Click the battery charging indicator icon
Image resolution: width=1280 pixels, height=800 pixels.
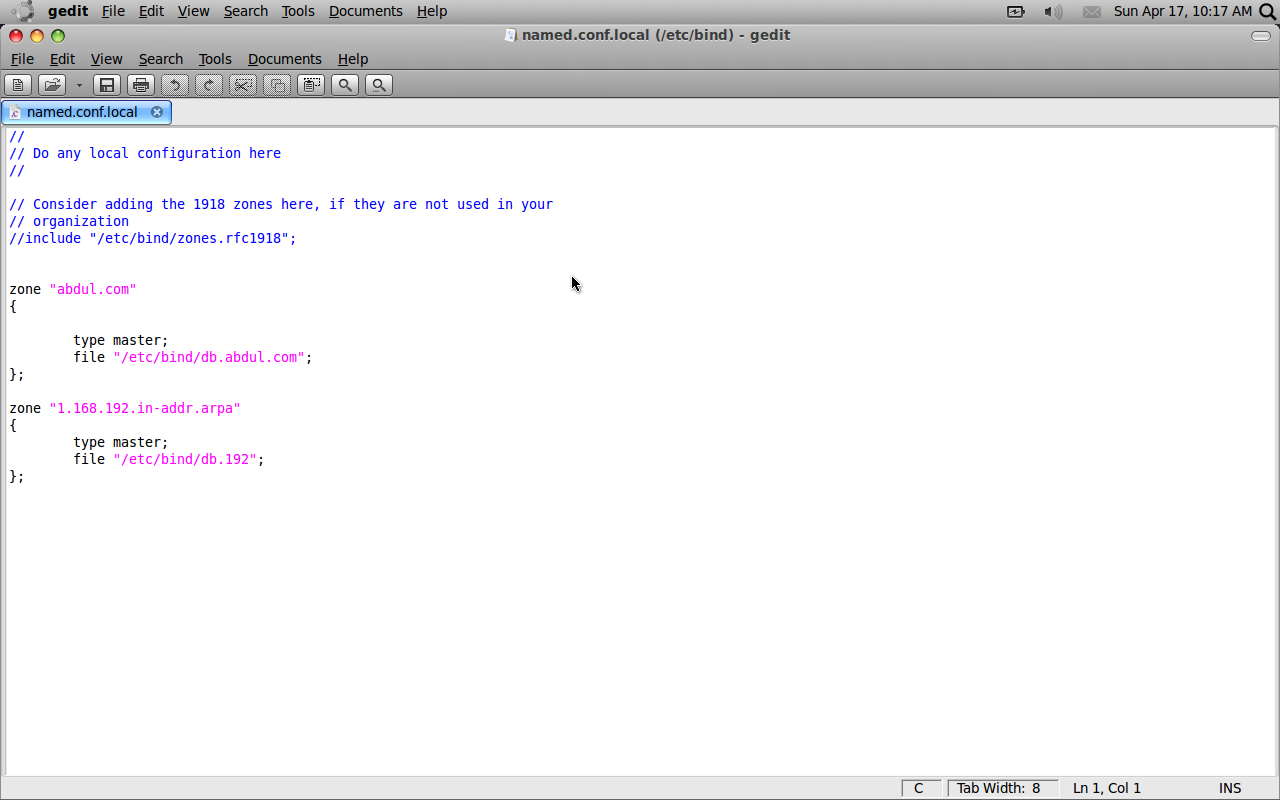[1016, 11]
